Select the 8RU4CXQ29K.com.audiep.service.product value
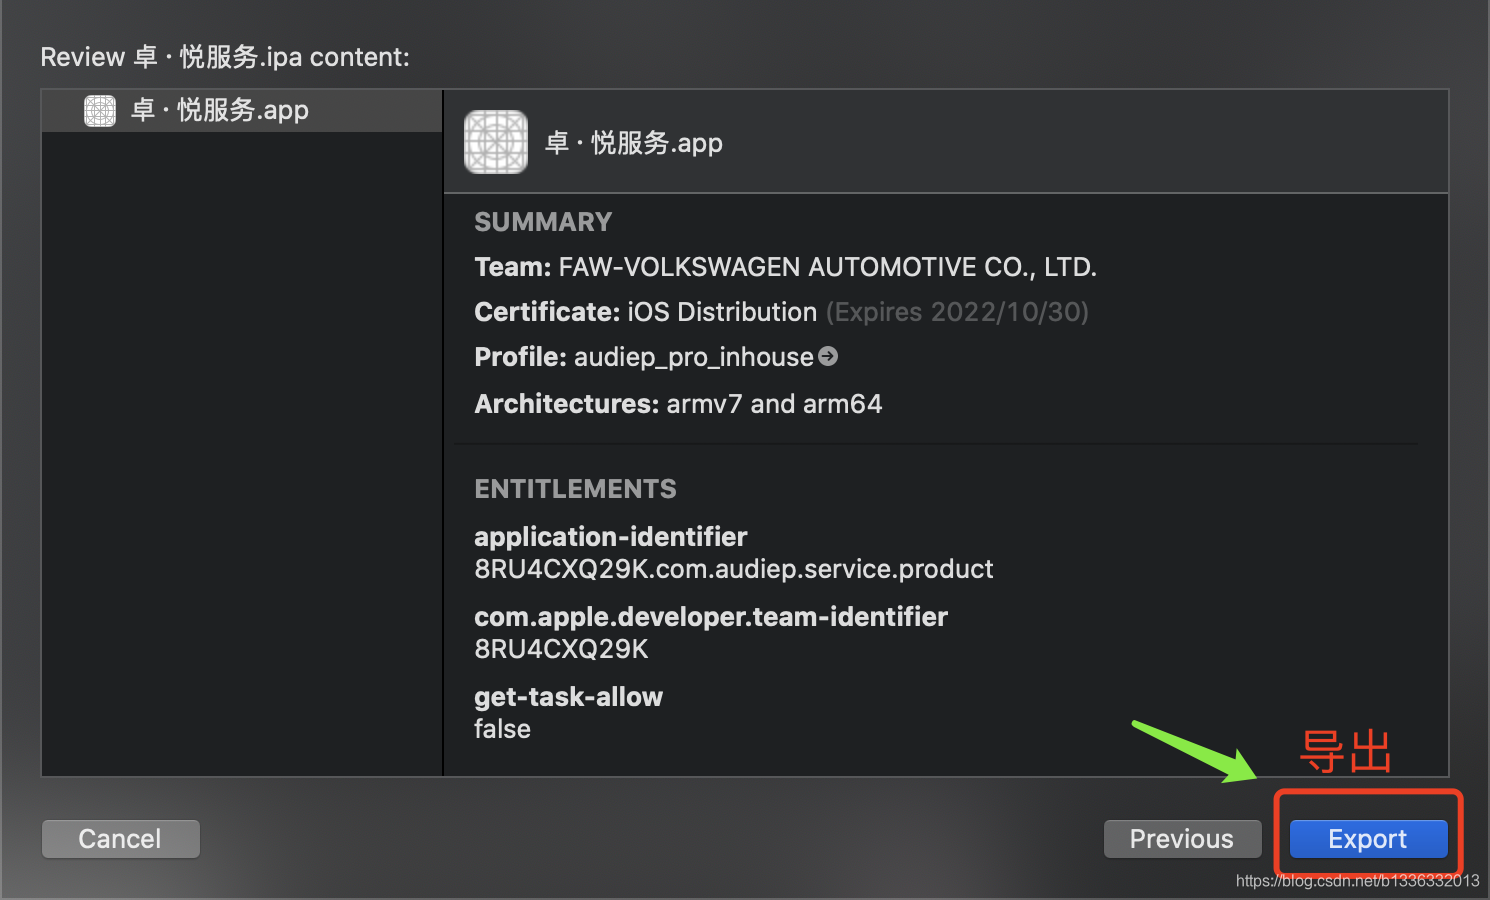 (x=734, y=569)
